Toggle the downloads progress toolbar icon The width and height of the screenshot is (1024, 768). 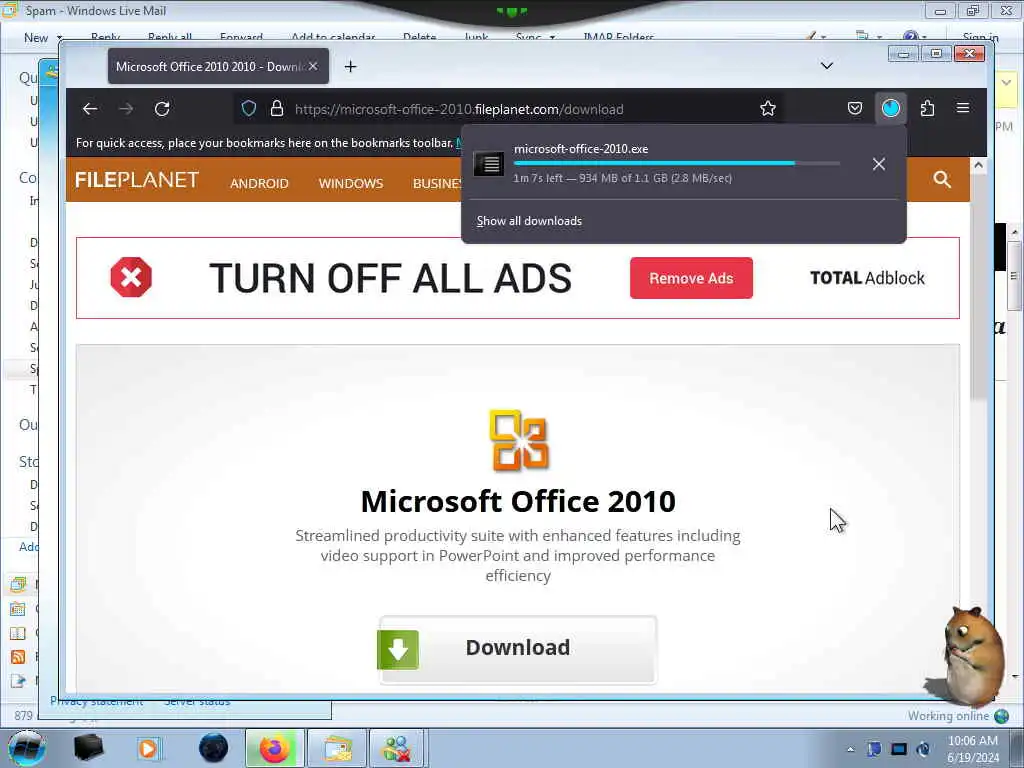pyautogui.click(x=891, y=108)
